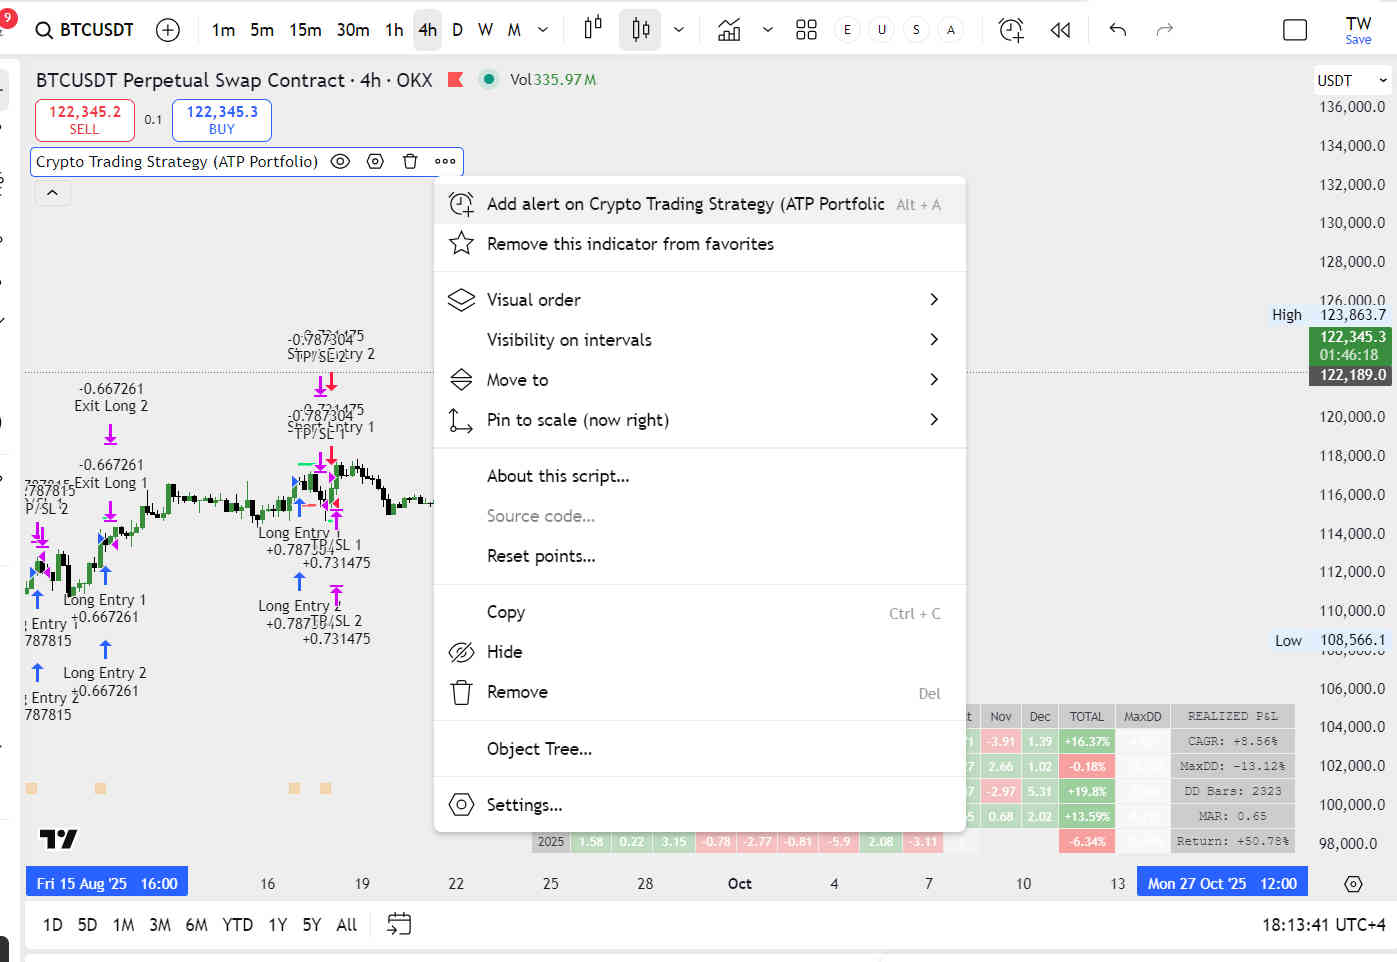Screen dimensions: 1397x962
Task: Select the 1D date range
Action: pos(53,925)
